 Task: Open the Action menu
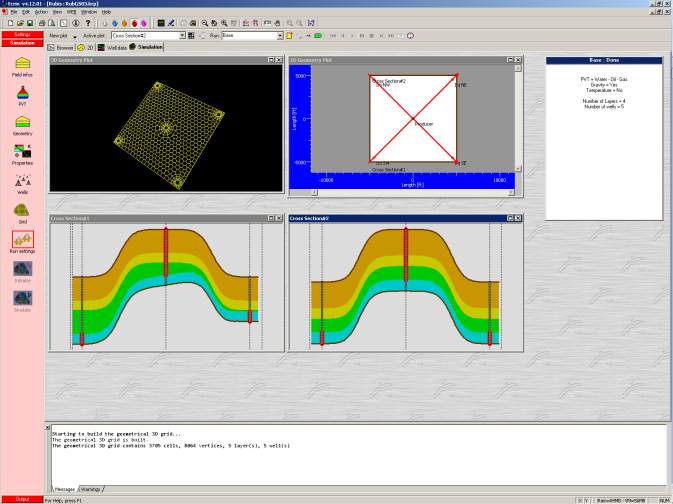point(41,11)
